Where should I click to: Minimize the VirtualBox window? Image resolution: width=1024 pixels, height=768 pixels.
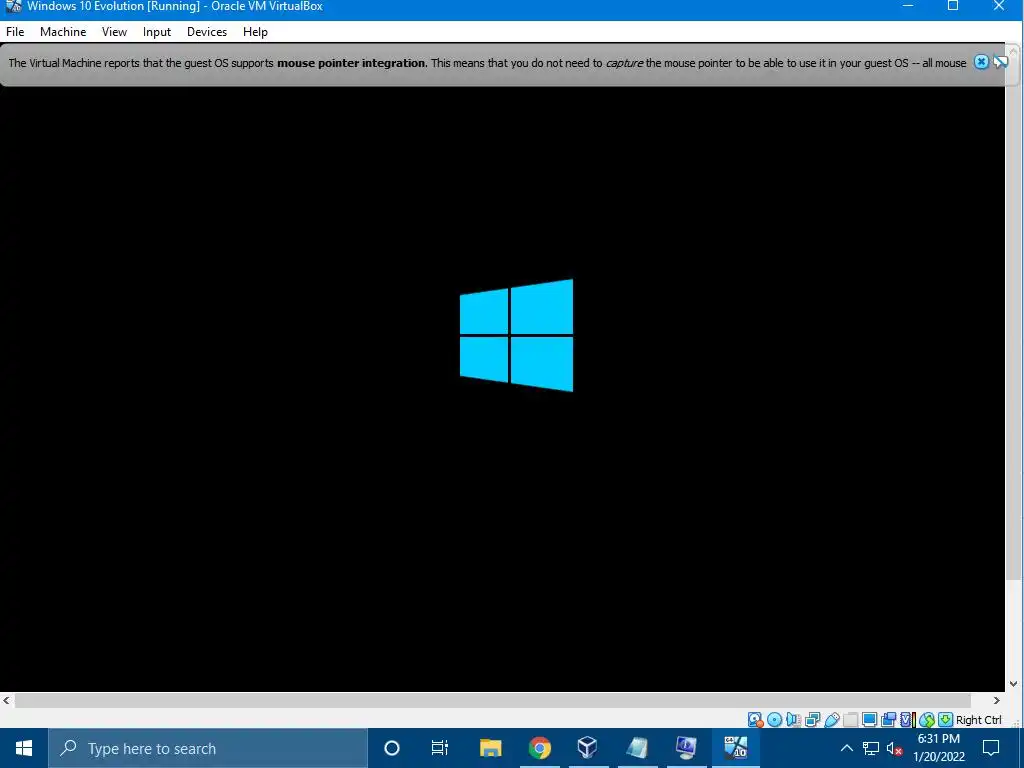[x=908, y=7]
